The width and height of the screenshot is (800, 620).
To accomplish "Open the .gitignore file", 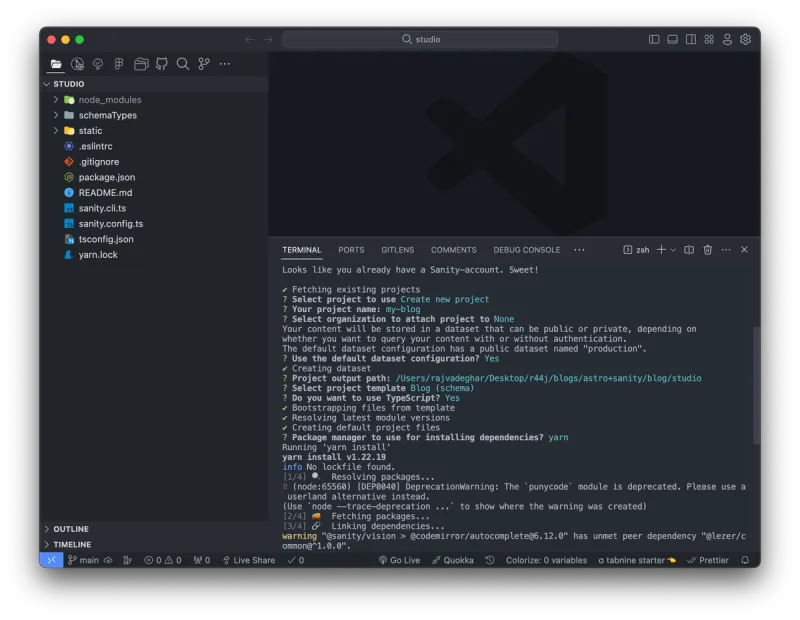I will [x=156, y=162].
